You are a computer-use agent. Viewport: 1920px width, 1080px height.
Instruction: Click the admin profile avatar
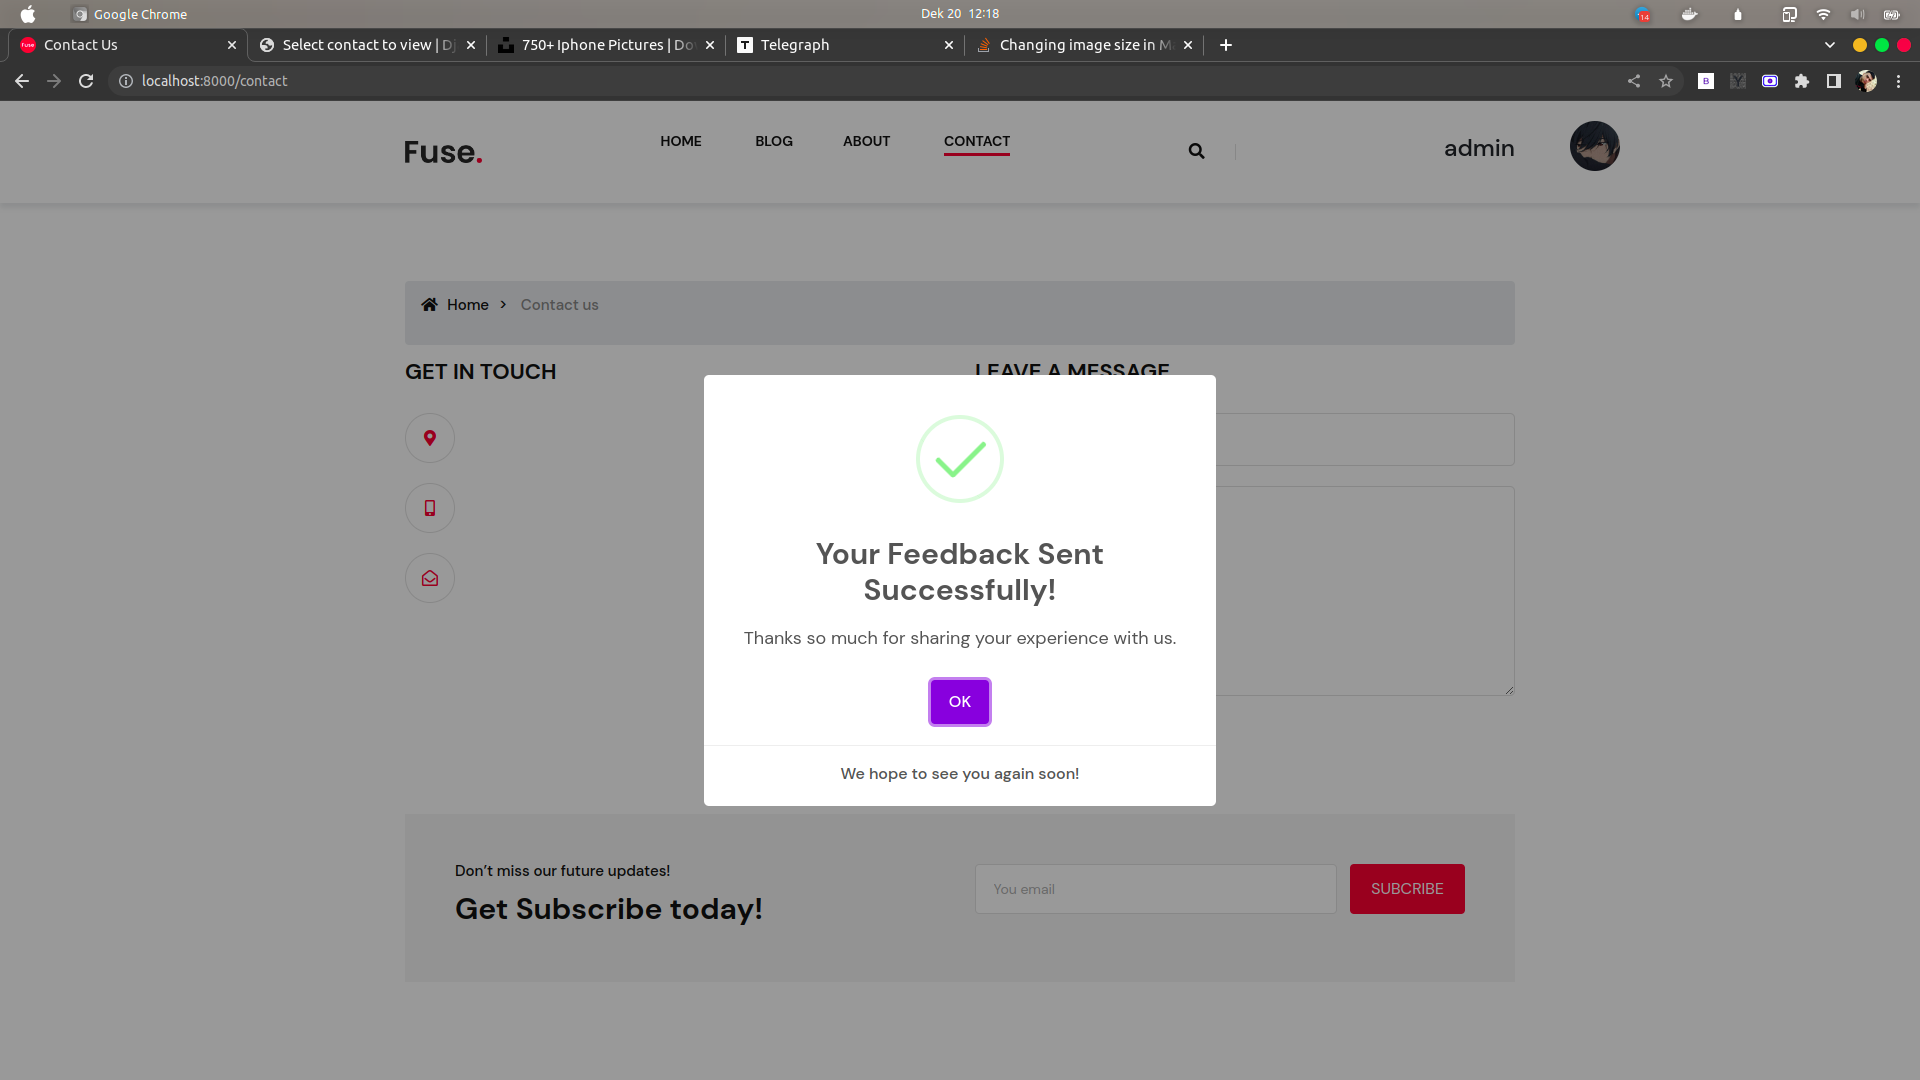click(1594, 146)
